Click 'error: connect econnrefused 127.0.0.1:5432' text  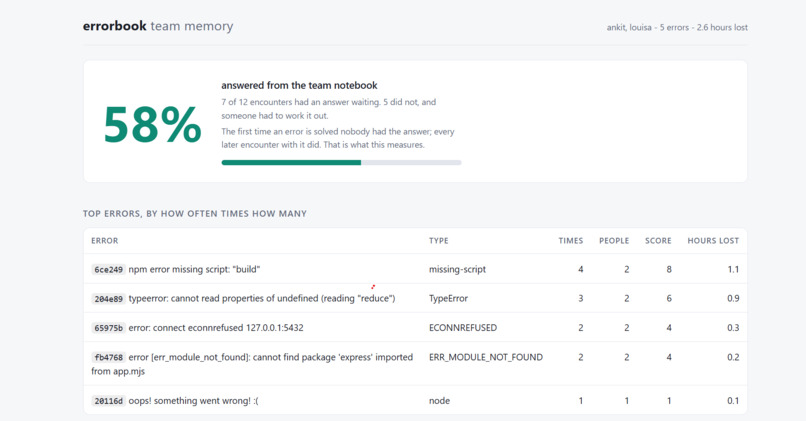216,328
